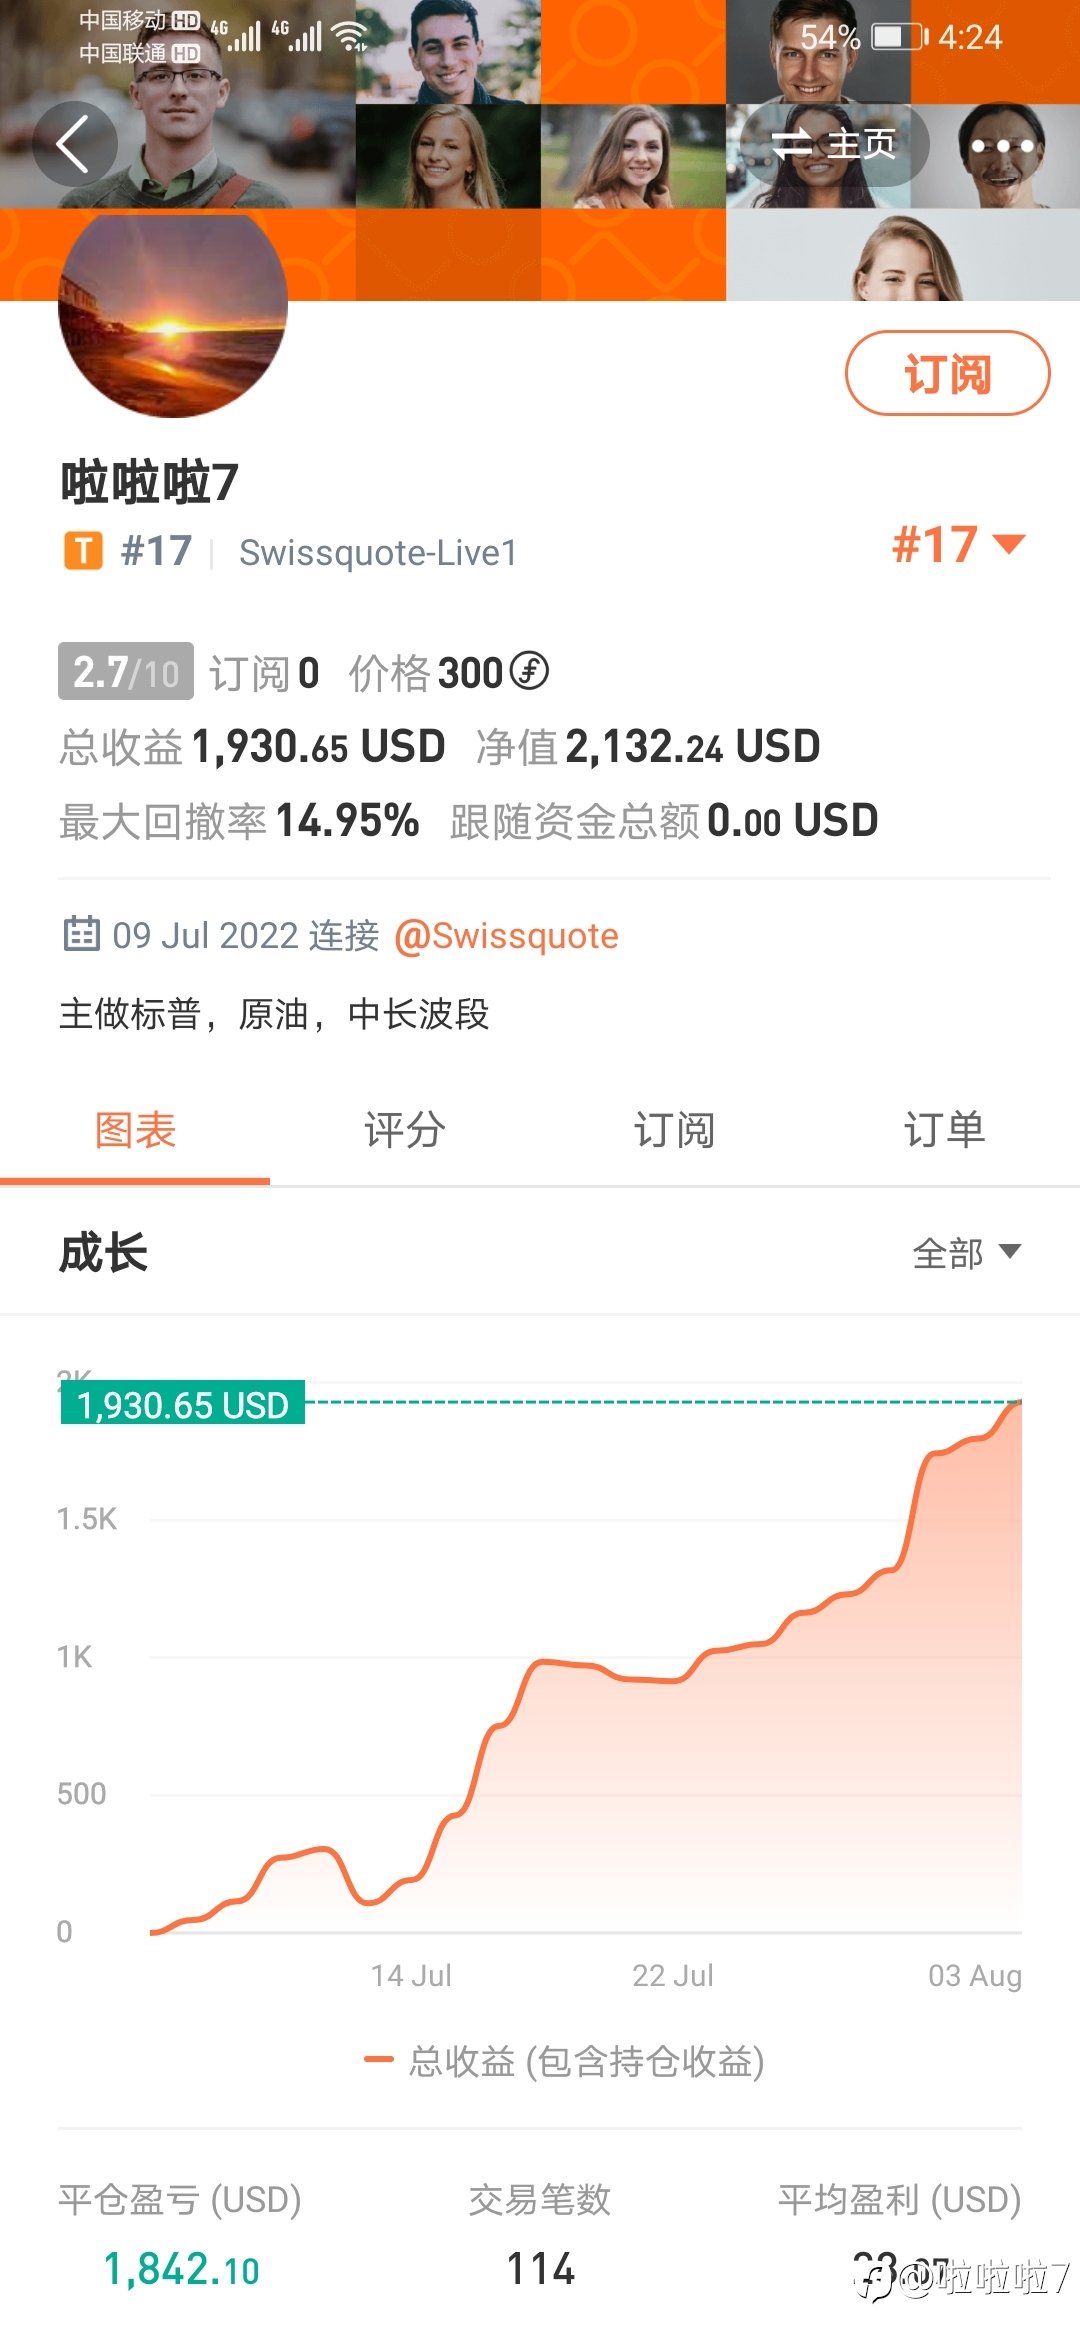Tap the 主页 switch arrows icon
The width and height of the screenshot is (1080, 2340).
click(792, 144)
